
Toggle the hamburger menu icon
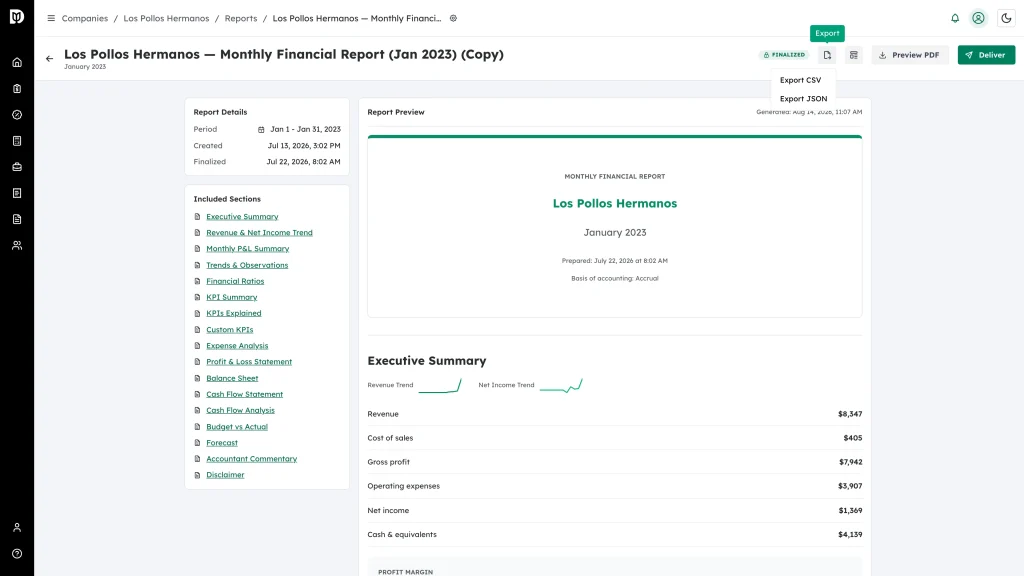pyautogui.click(x=51, y=18)
